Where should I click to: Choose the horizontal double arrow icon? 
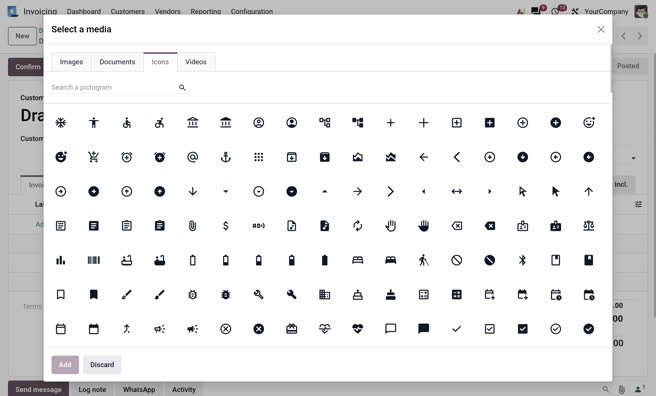456,192
